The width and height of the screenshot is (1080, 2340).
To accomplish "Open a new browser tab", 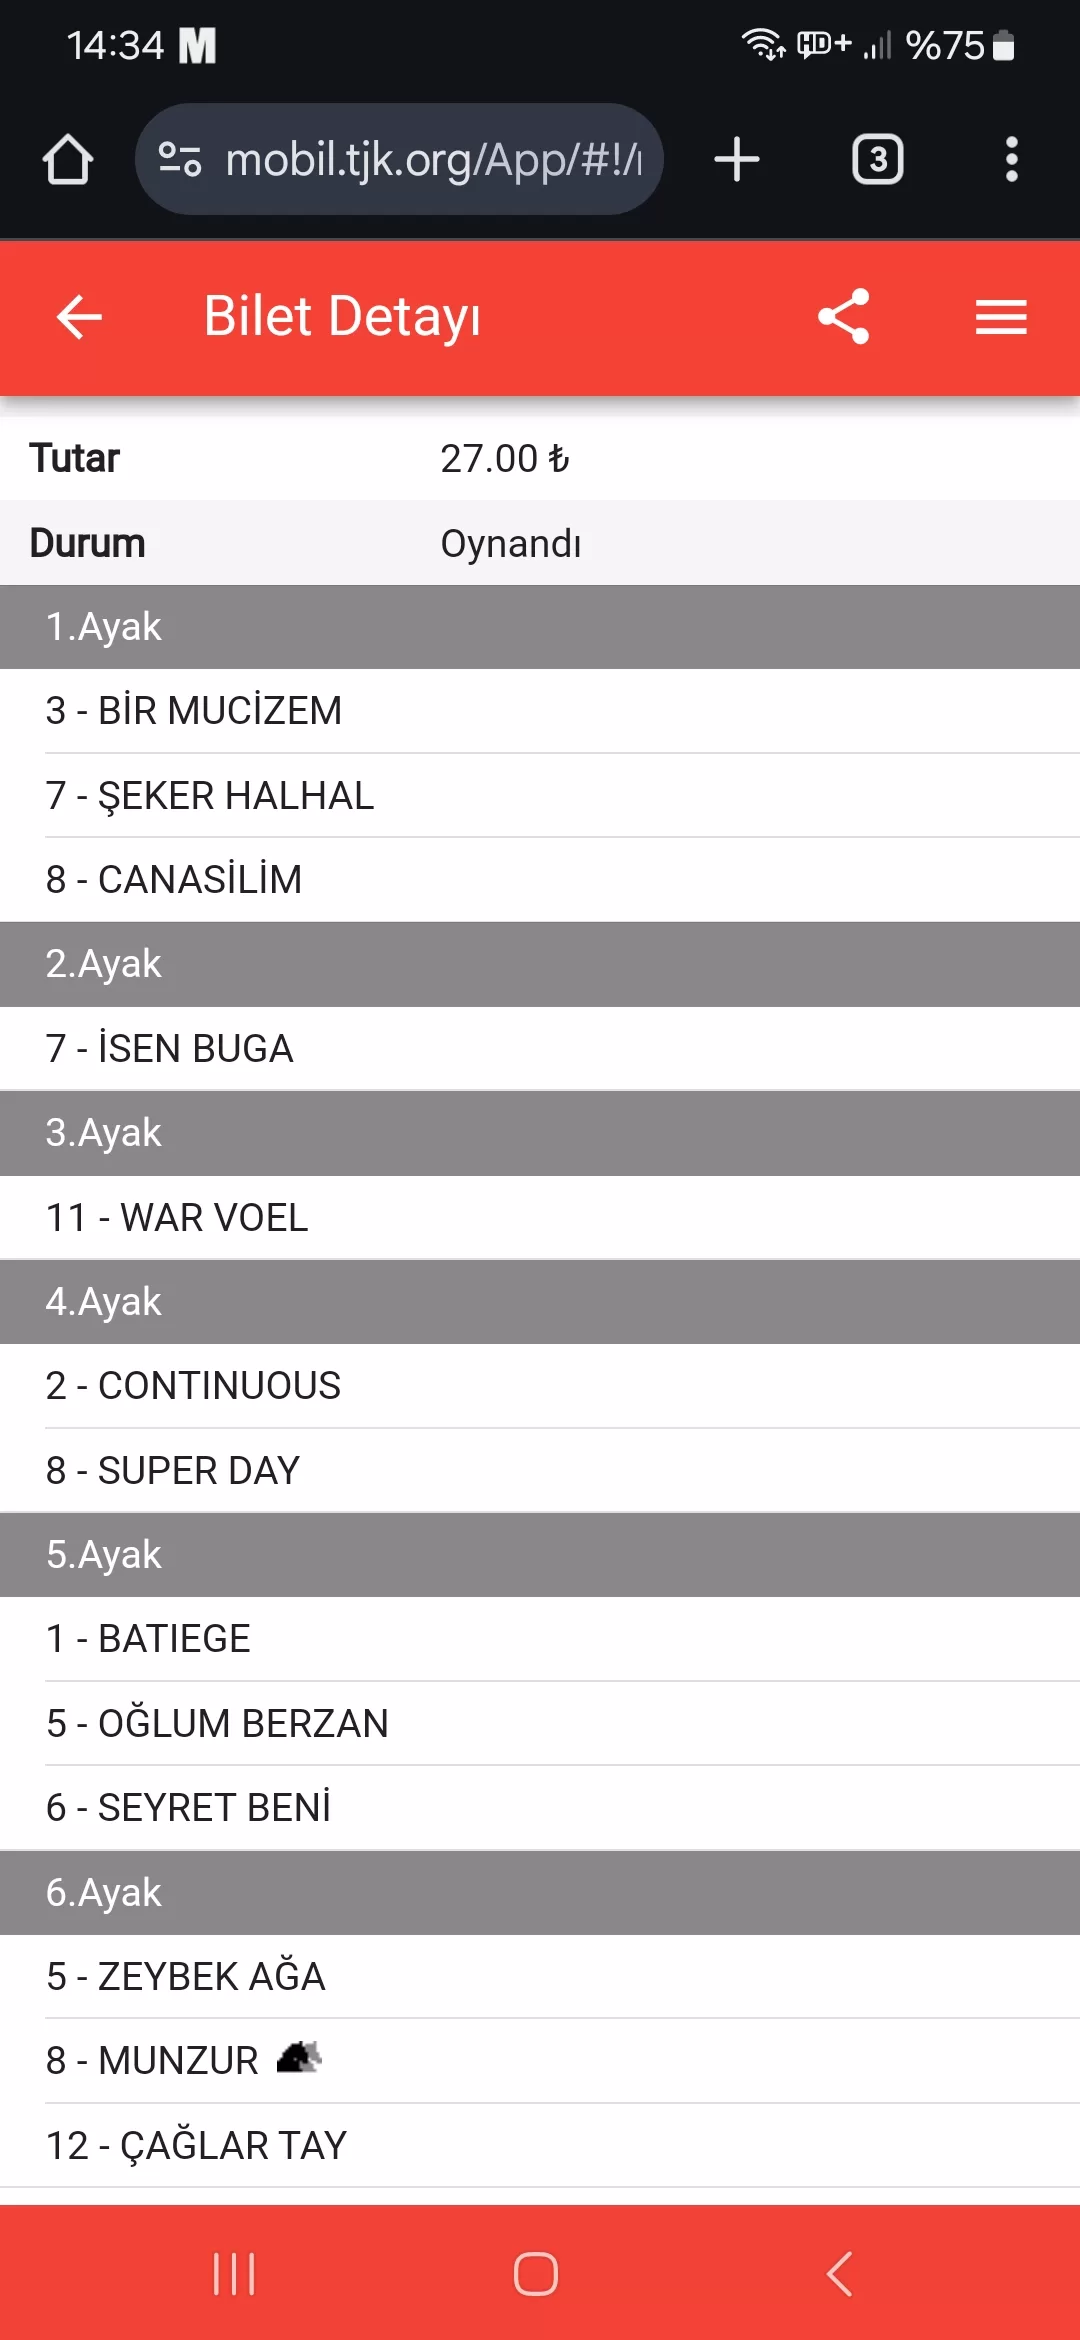I will pyautogui.click(x=737, y=160).
